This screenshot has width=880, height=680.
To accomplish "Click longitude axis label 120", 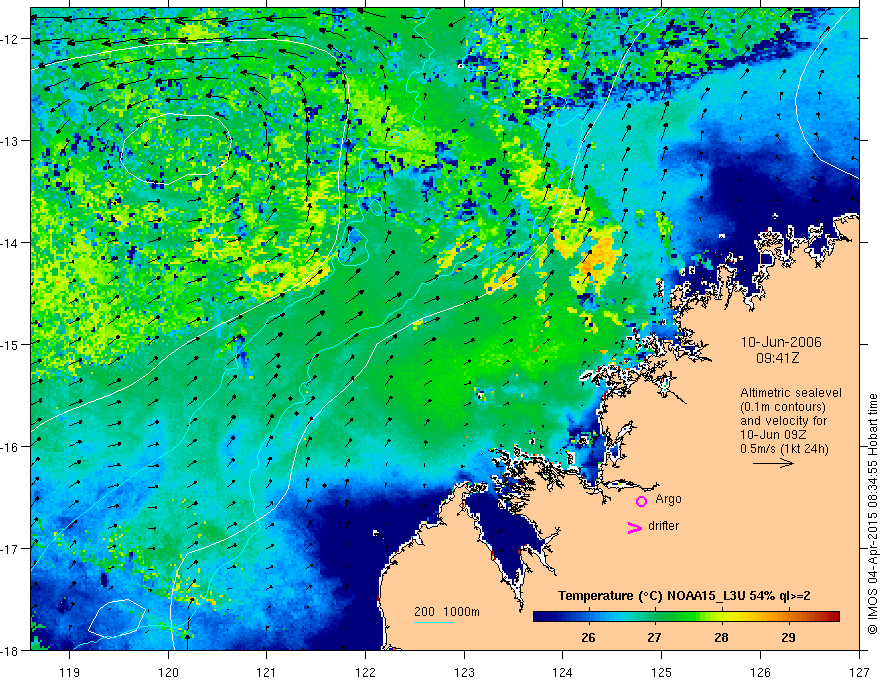I will (168, 673).
